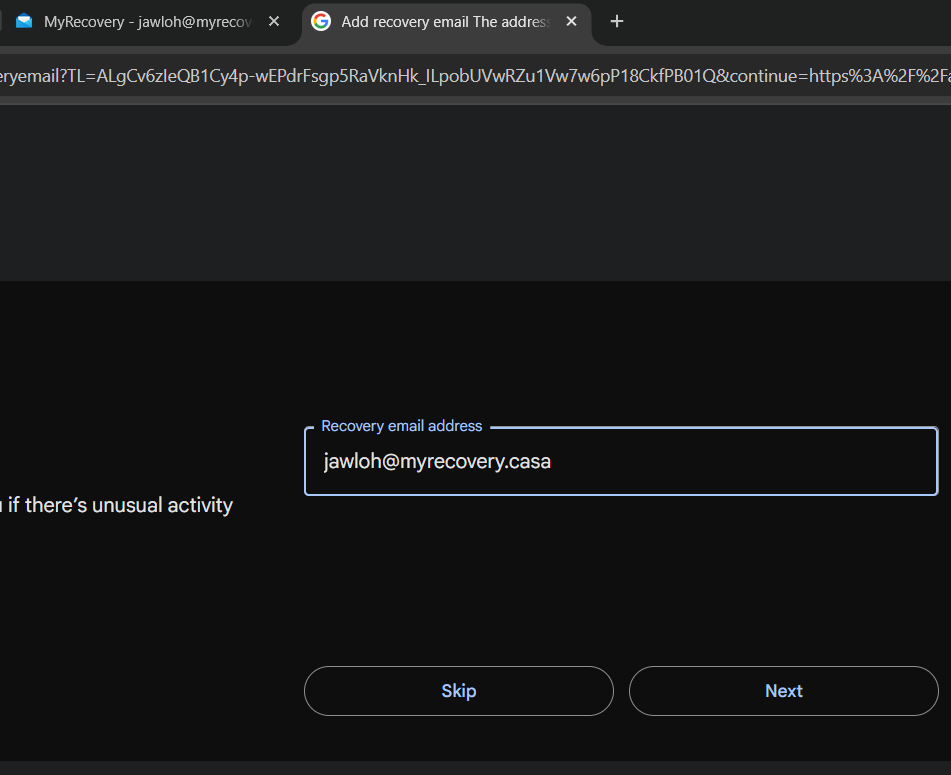The height and width of the screenshot is (775, 951).
Task: Click the MyRecovery mail envelope favicon
Action: coord(24,21)
